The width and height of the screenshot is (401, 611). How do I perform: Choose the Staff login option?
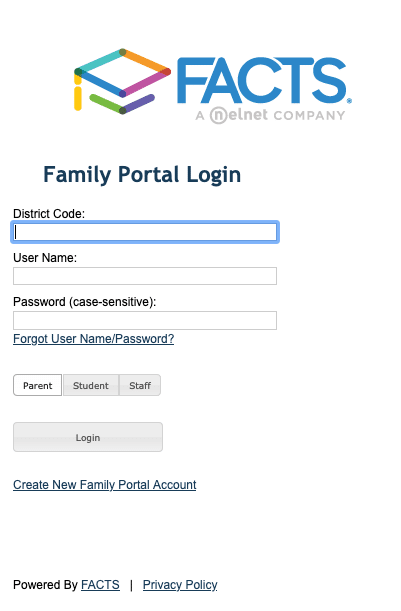140,385
